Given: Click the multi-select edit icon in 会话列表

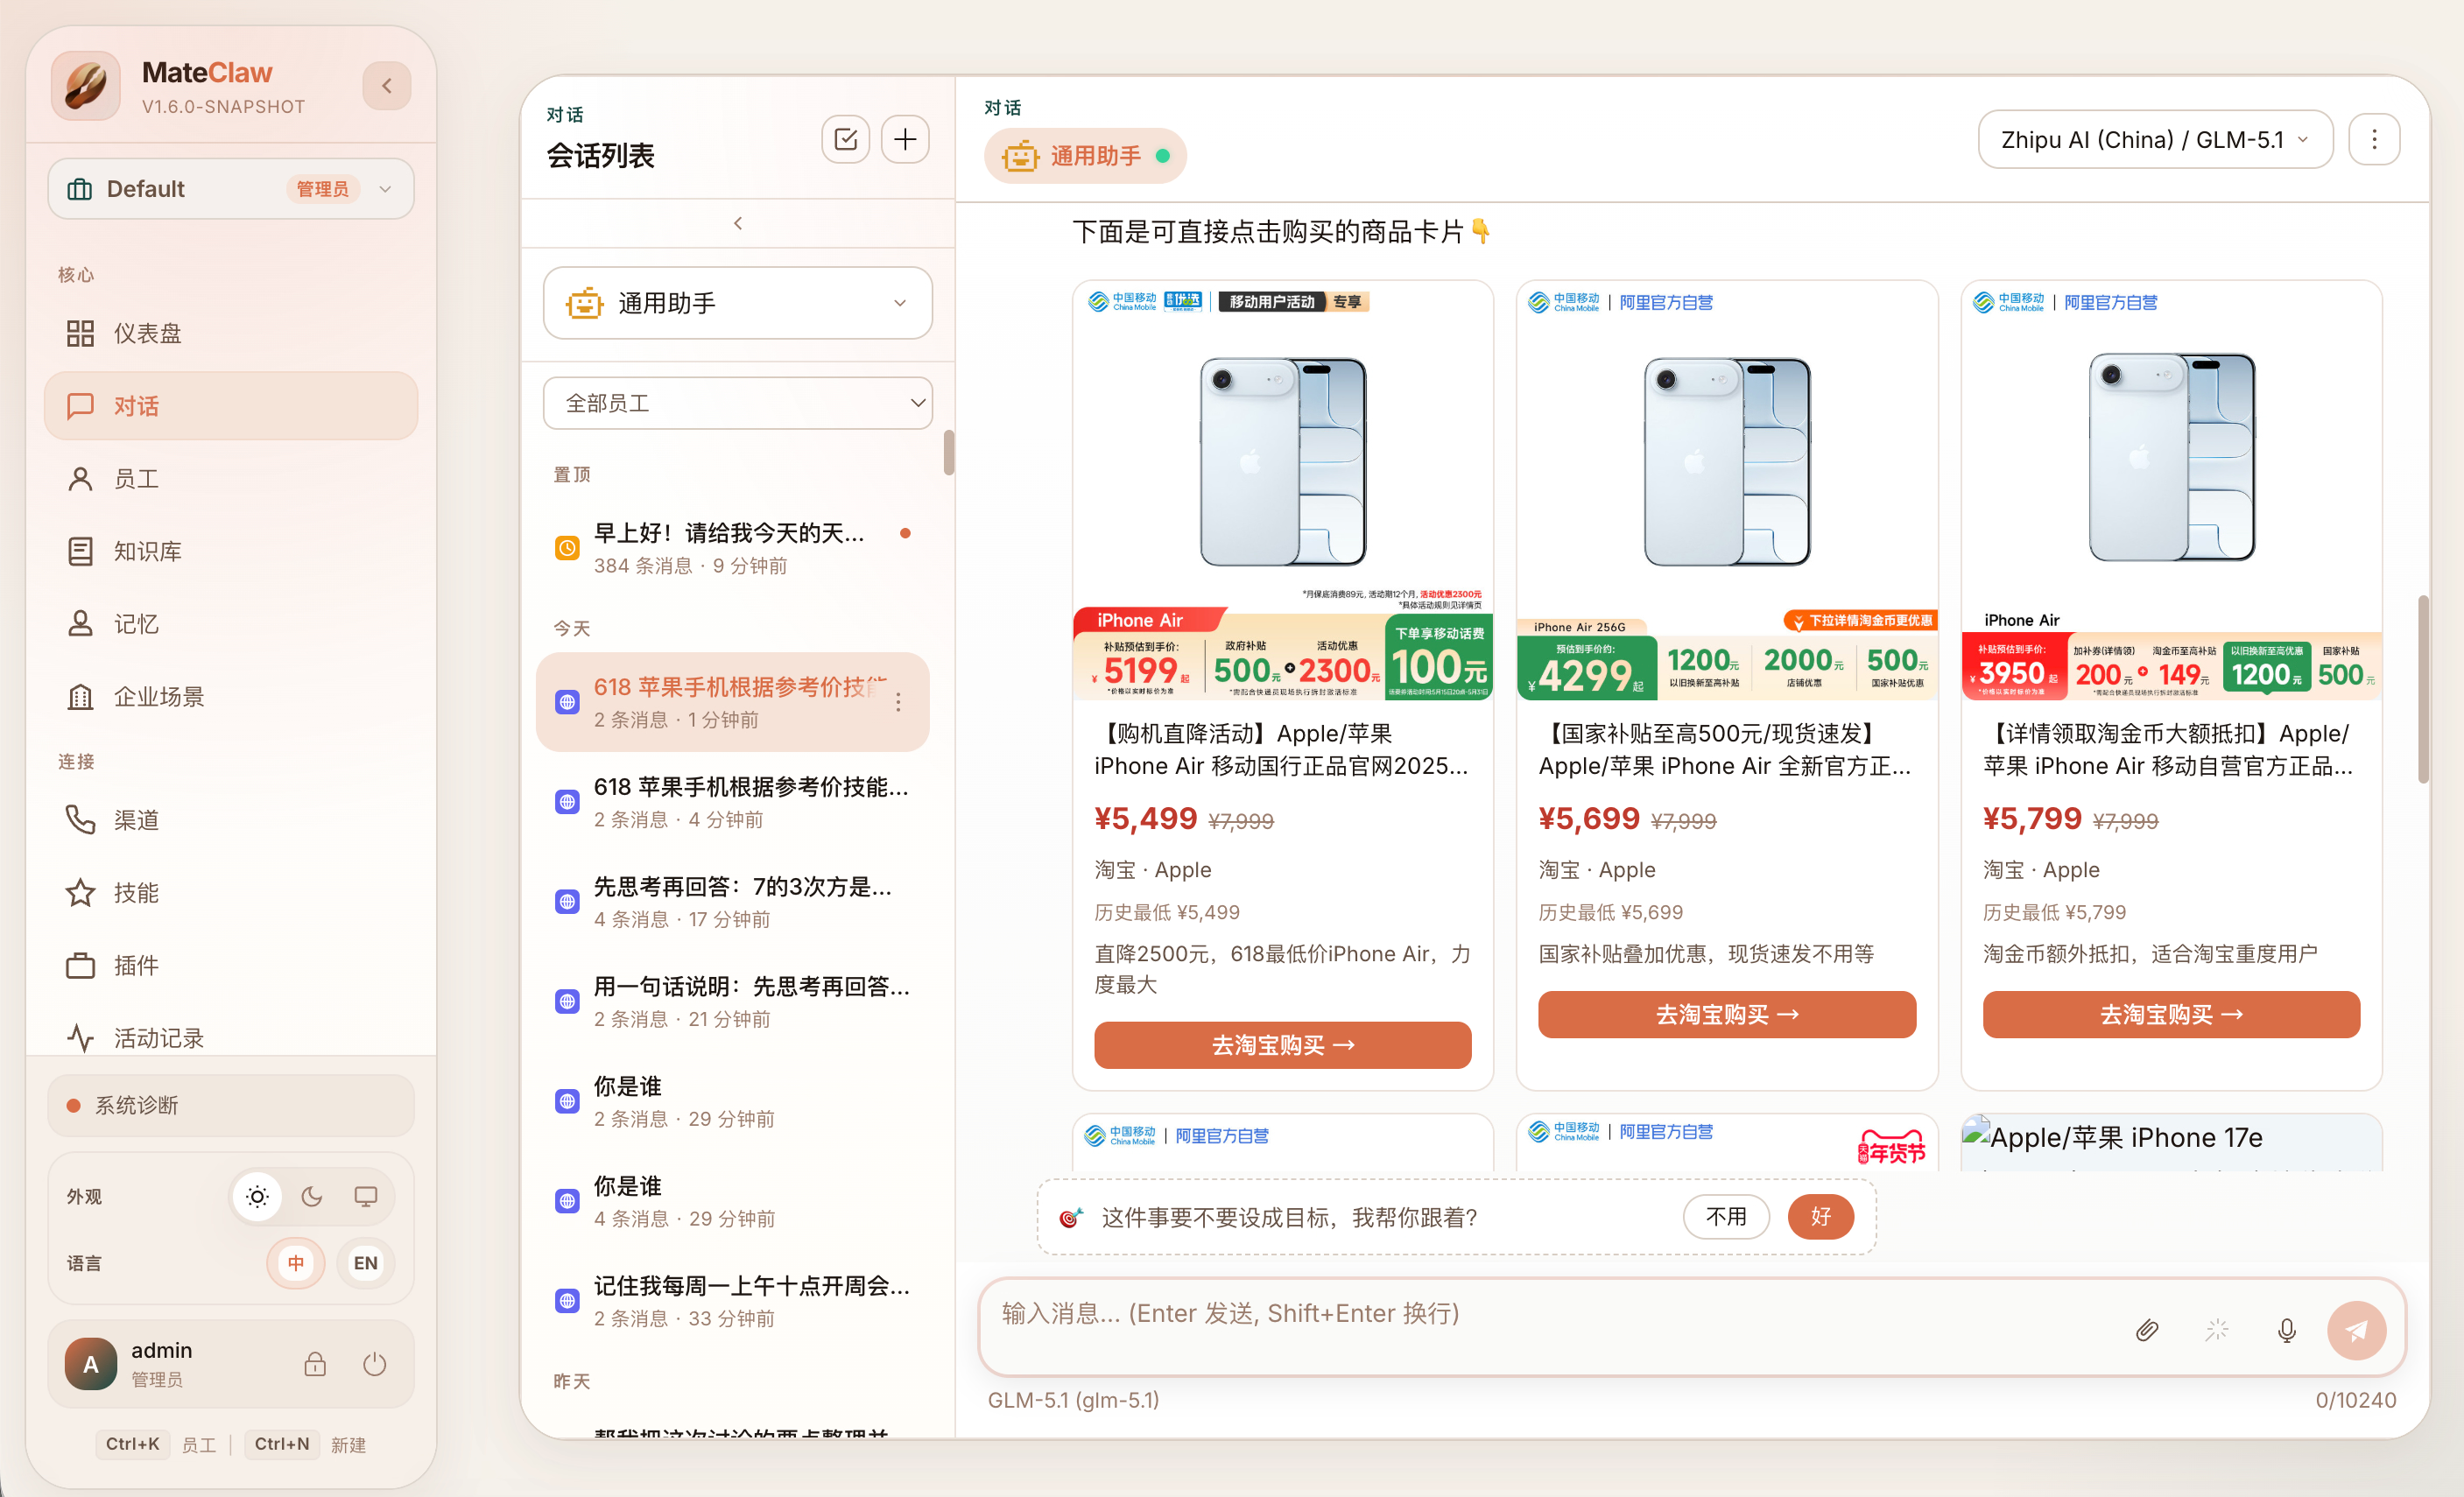Looking at the screenshot, I should tap(846, 139).
